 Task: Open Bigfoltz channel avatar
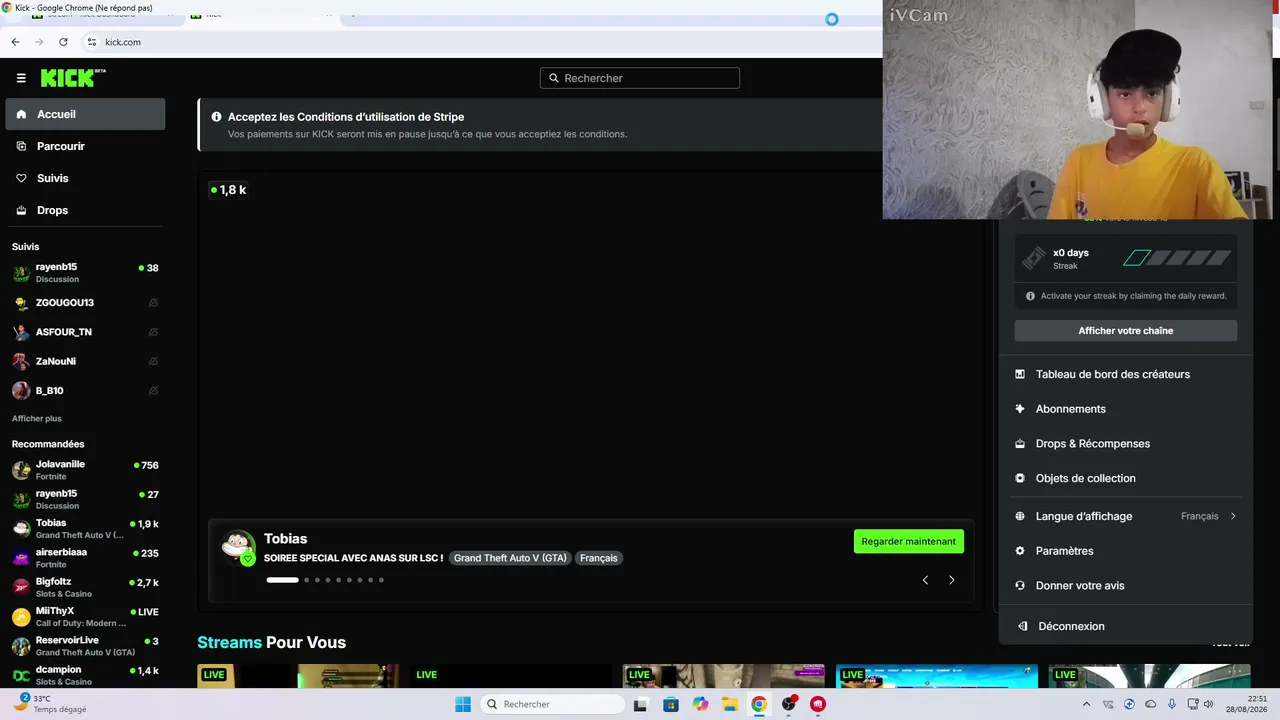click(21, 587)
